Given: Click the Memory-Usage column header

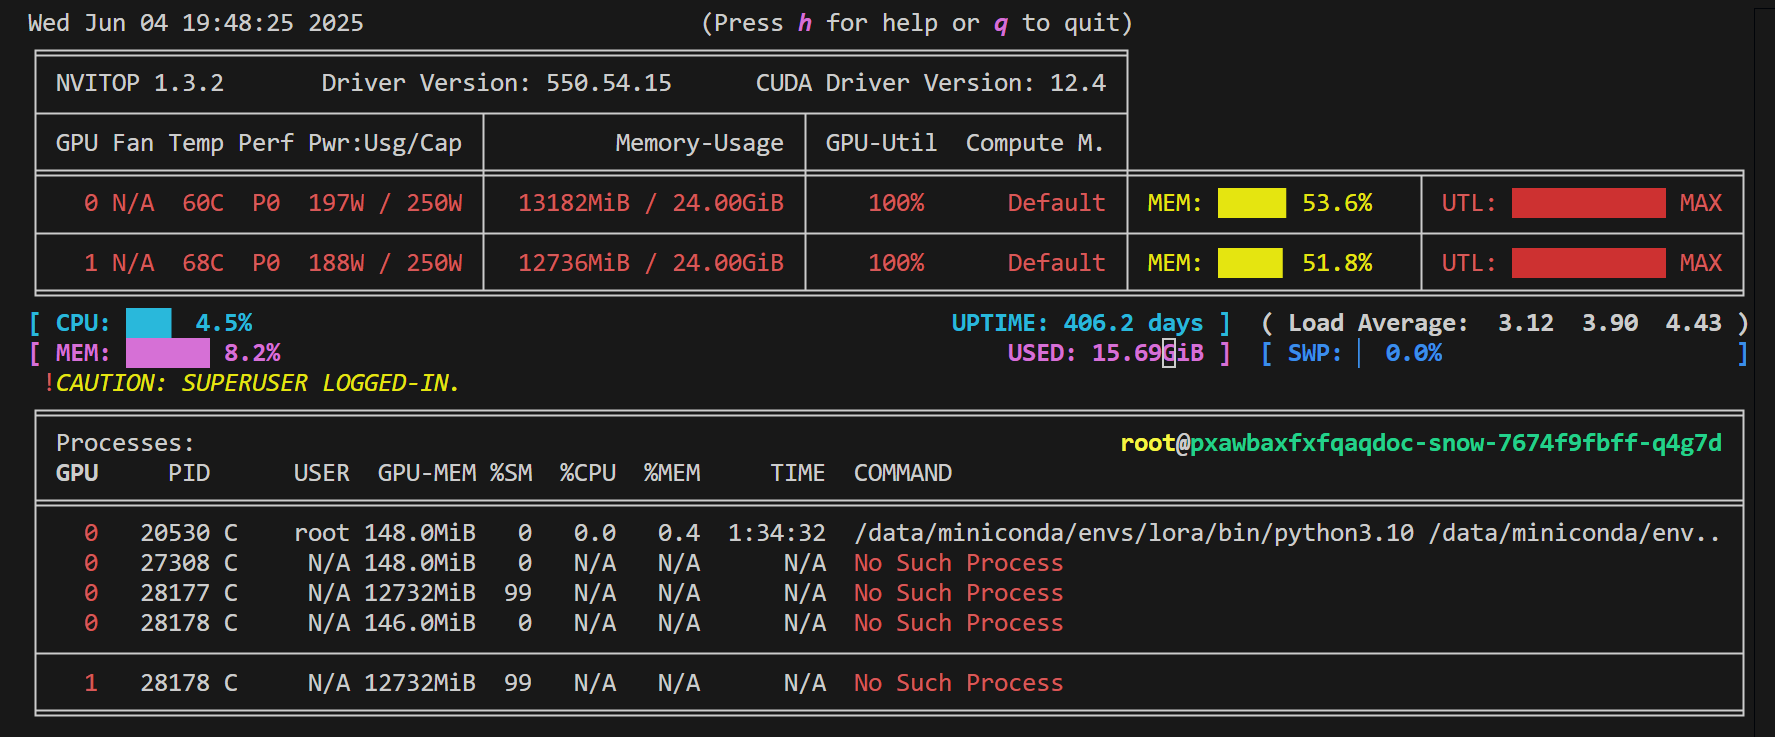Looking at the screenshot, I should click(x=699, y=143).
